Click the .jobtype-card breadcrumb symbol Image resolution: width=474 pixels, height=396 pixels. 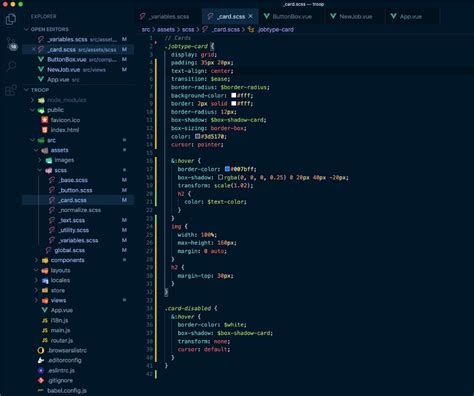pyautogui.click(x=271, y=29)
